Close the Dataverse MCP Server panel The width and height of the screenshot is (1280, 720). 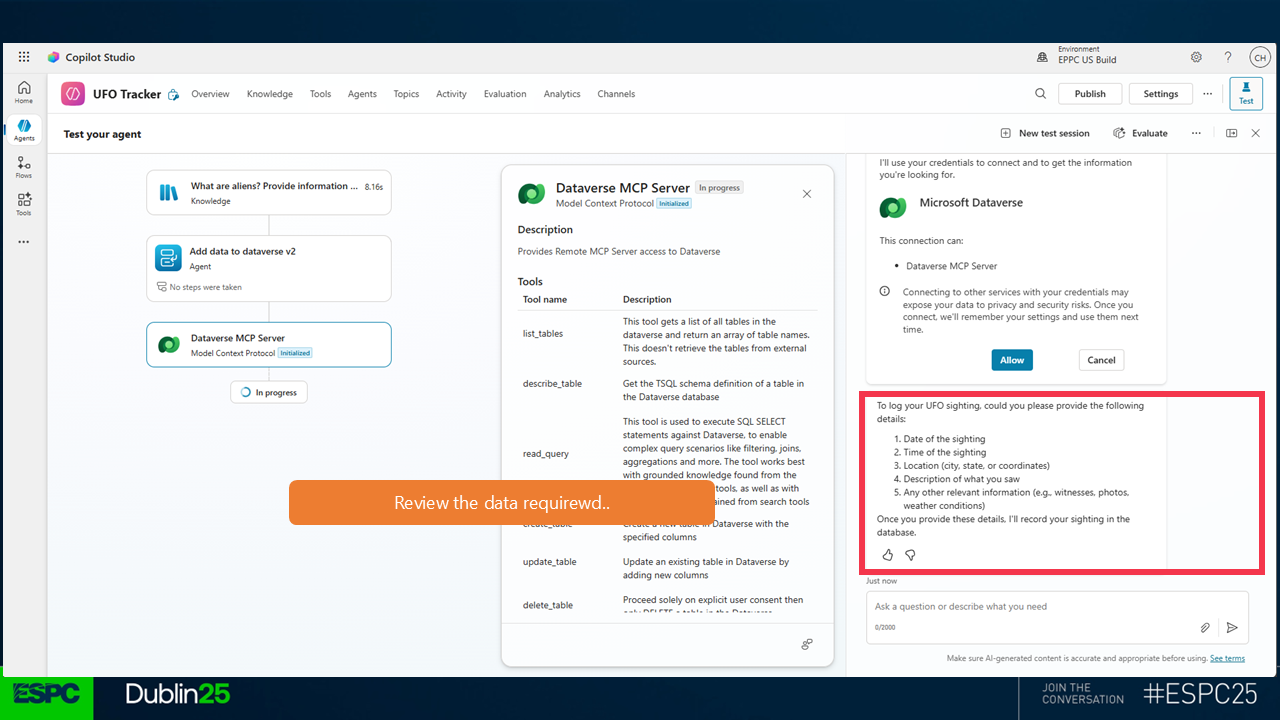807,194
